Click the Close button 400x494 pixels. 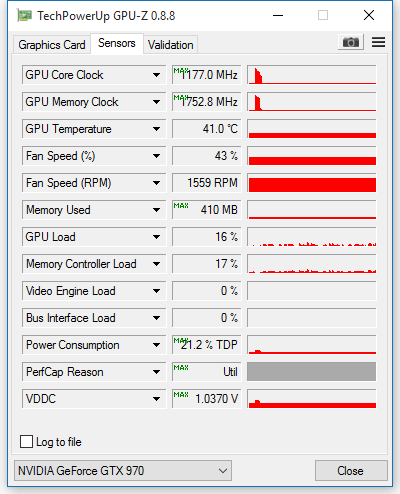351,471
